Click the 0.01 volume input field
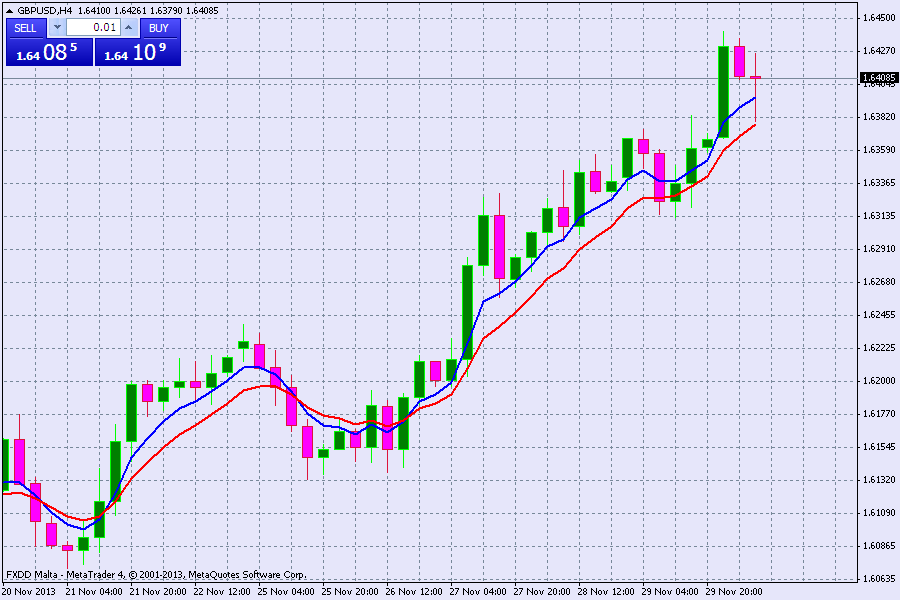This screenshot has width=900, height=600. (x=92, y=28)
